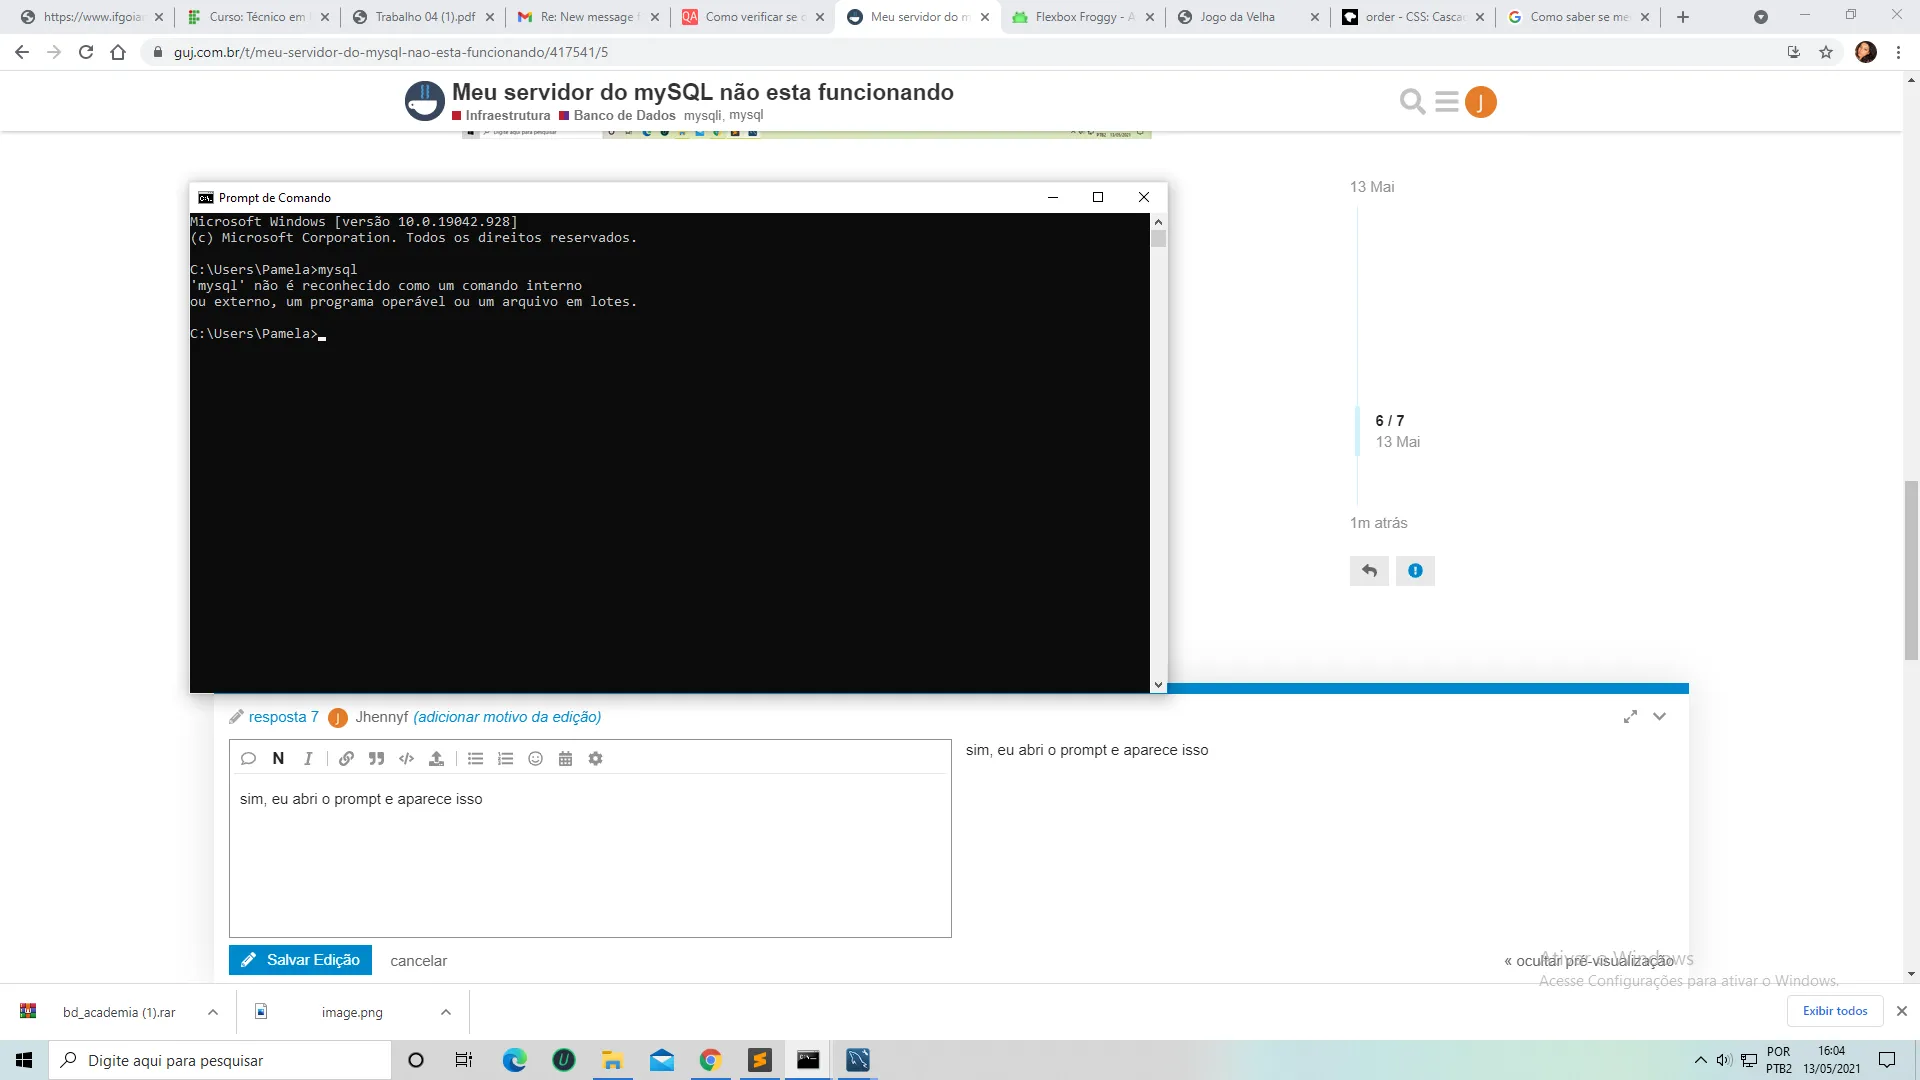This screenshot has width=1920, height=1080.
Task: Collapse the reply composer using the chevron
Action: tap(1660, 717)
